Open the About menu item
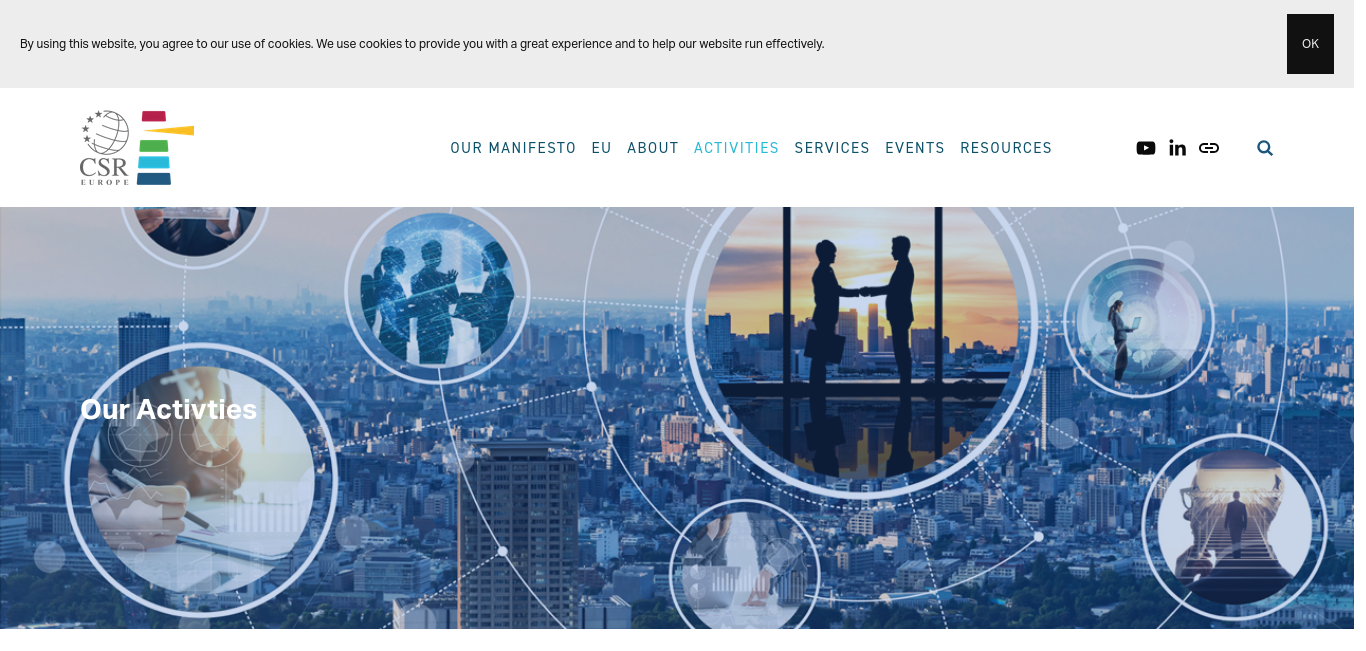 pos(653,148)
